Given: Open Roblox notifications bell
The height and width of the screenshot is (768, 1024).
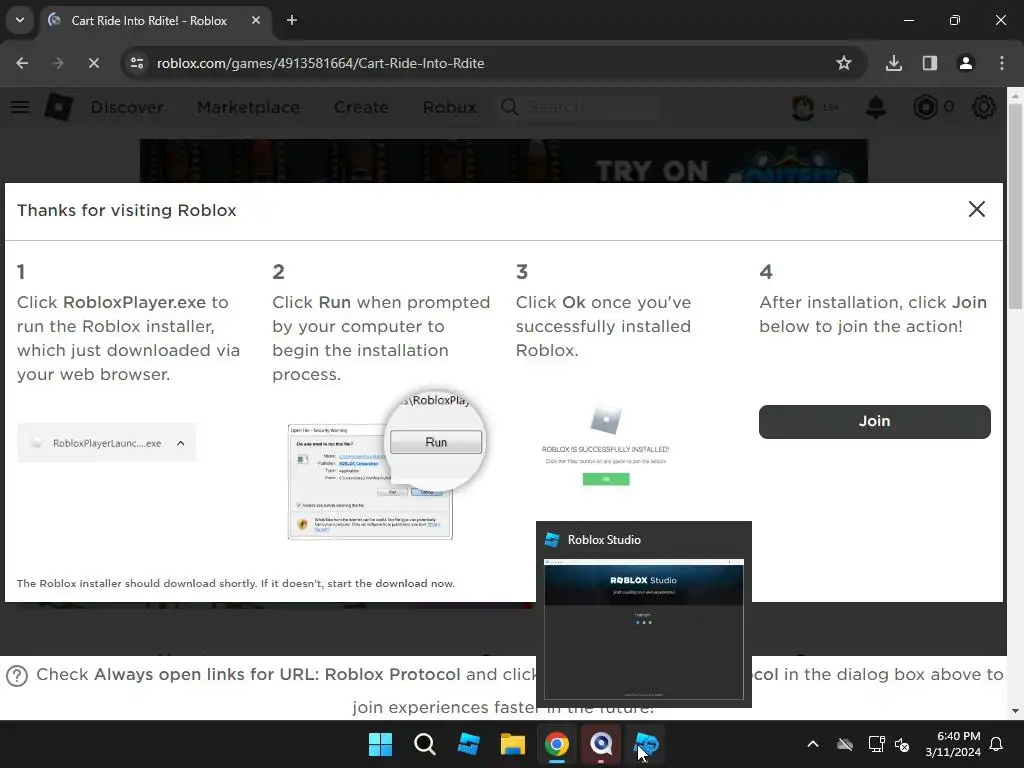Looking at the screenshot, I should coord(876,107).
